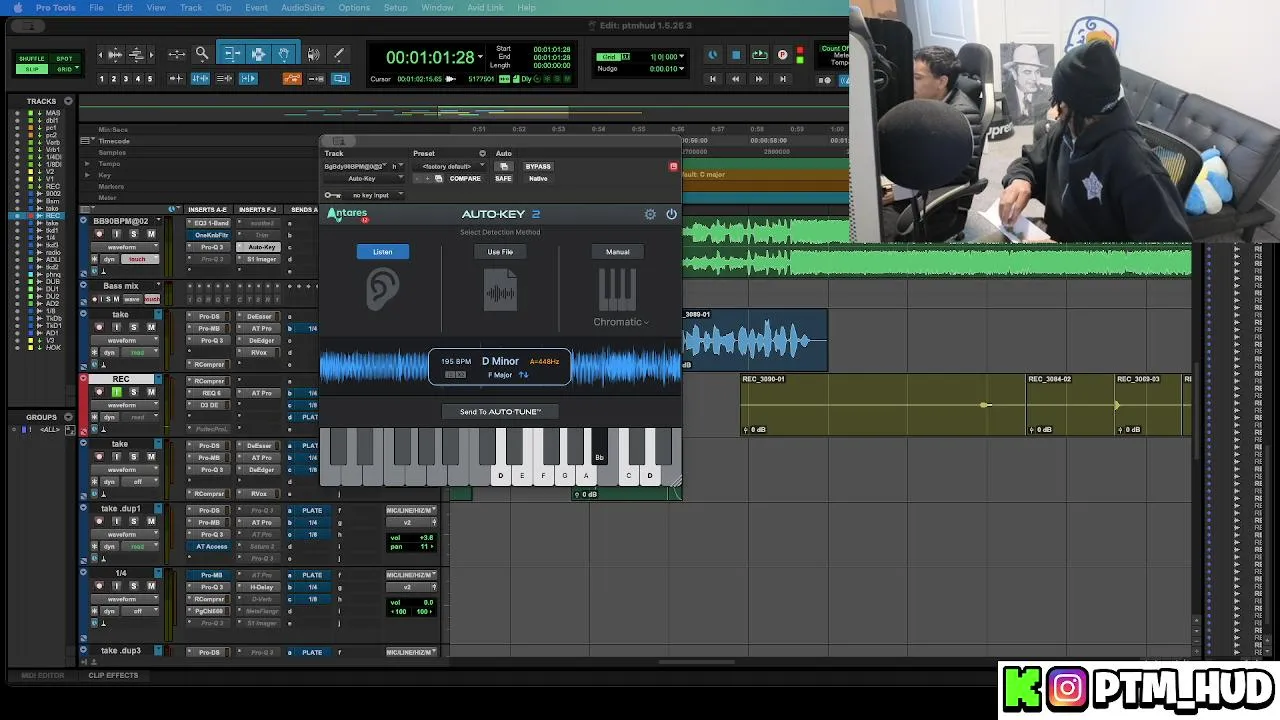Viewport: 1280px width, 720px height.
Task: Click the orange icon below the edit tools
Action: click(x=291, y=79)
